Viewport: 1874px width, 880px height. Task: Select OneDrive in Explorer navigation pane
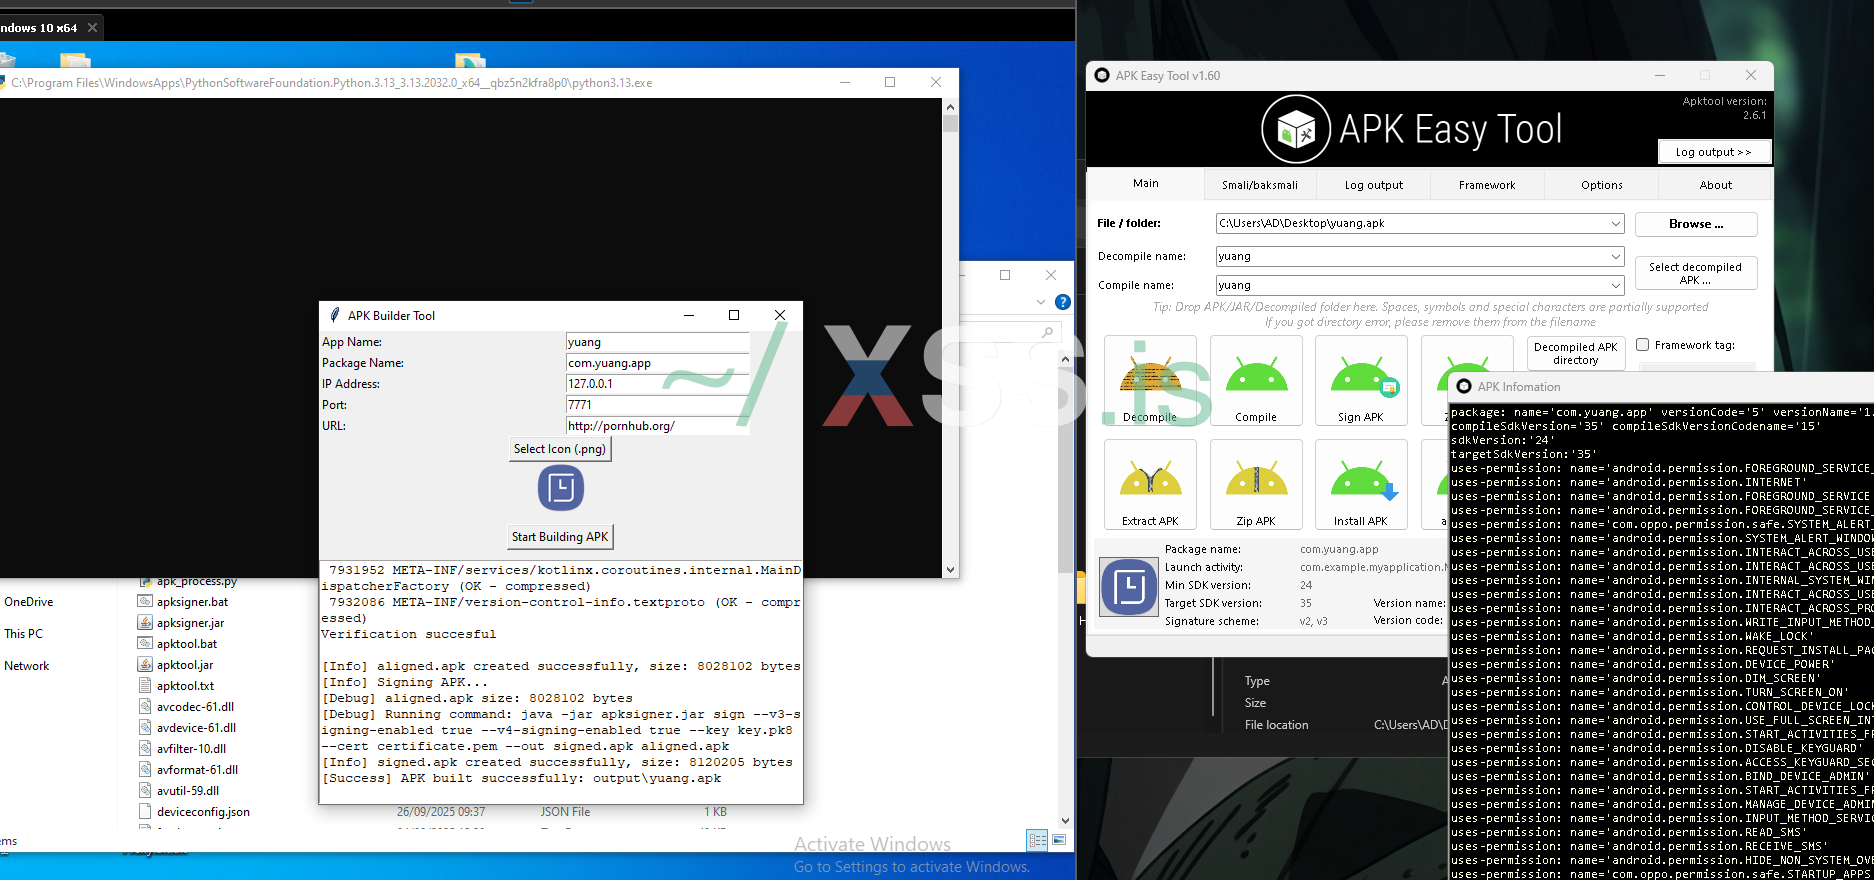pyautogui.click(x=29, y=602)
